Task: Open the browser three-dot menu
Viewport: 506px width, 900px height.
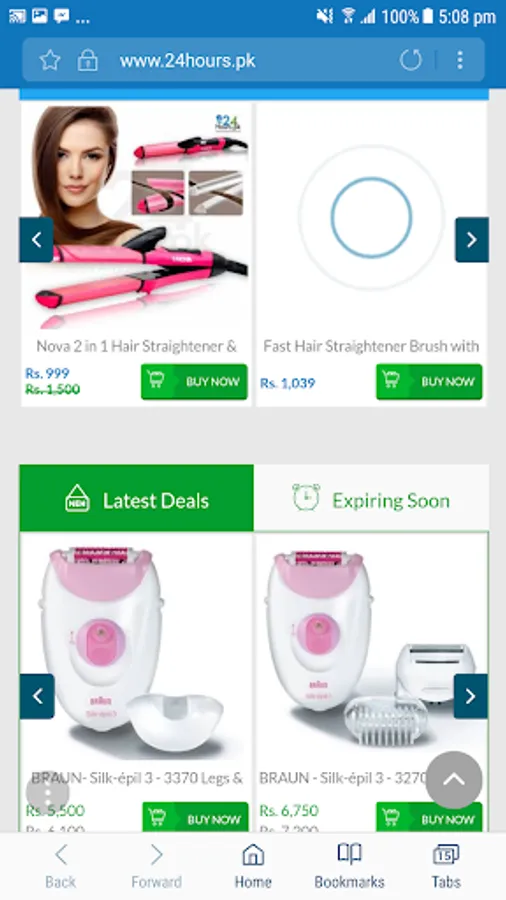Action: (x=460, y=60)
